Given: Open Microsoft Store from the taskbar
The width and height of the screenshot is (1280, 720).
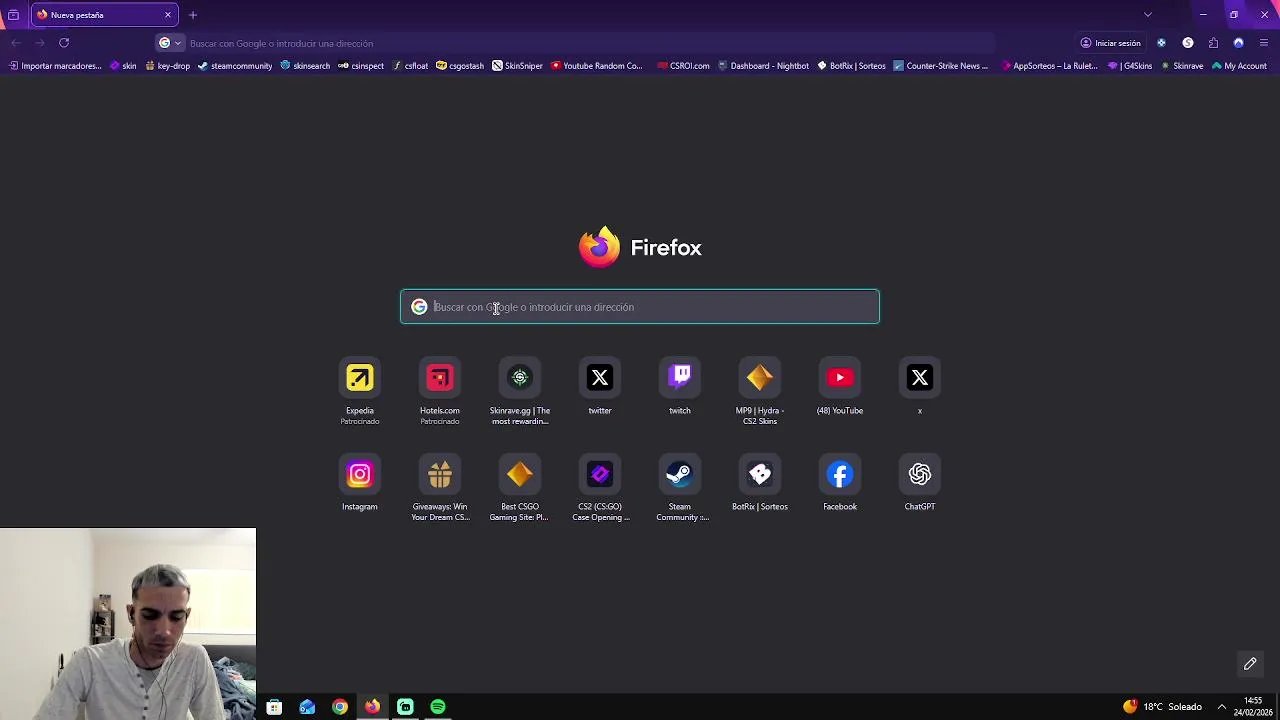Looking at the screenshot, I should pyautogui.click(x=274, y=707).
